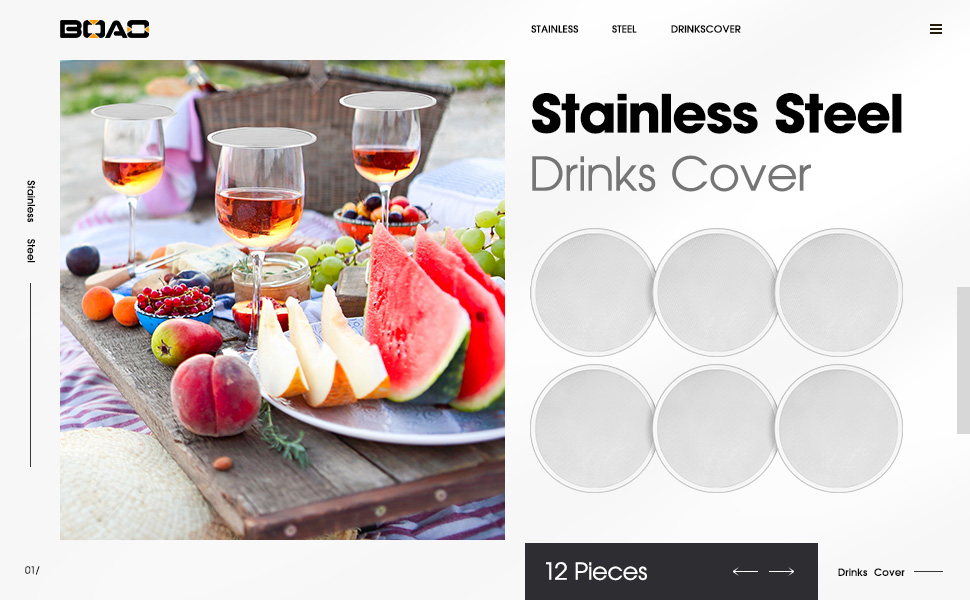Screen dimensions: 970x600
Task: Select the DRINKSCOVER nav item
Action: click(705, 29)
